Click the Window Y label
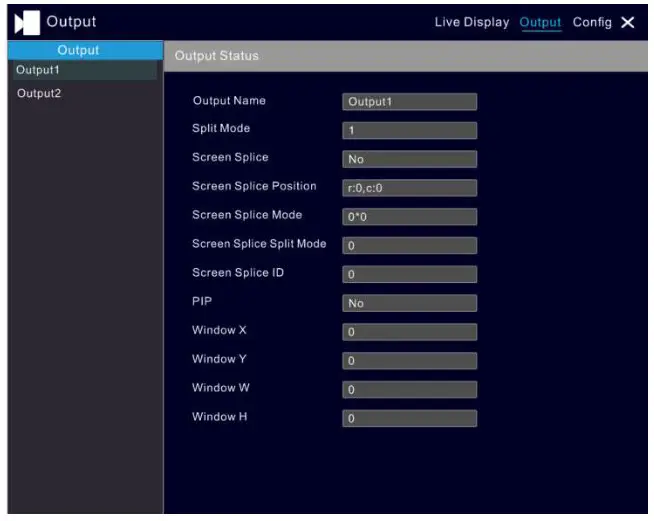The width and height of the screenshot is (654, 521). [219, 359]
